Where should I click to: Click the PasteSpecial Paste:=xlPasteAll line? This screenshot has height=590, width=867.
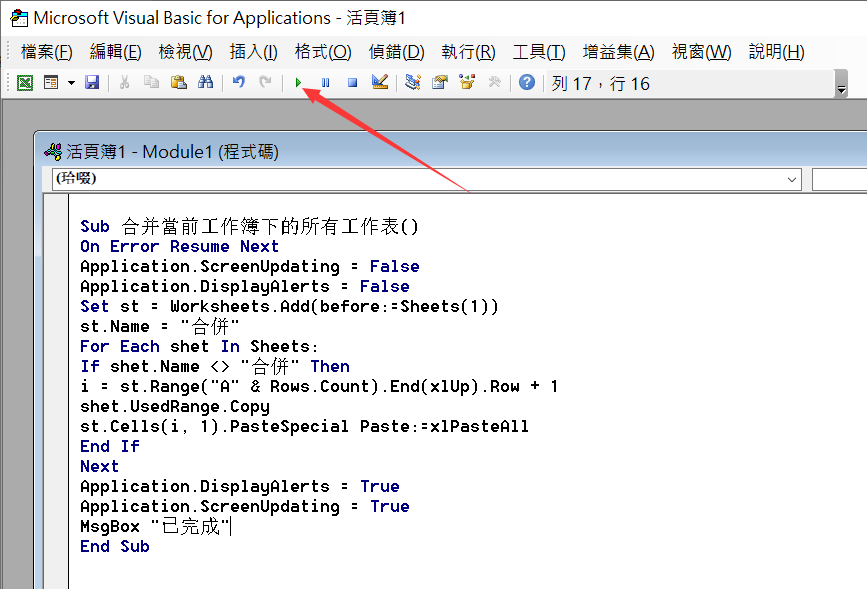[304, 427]
